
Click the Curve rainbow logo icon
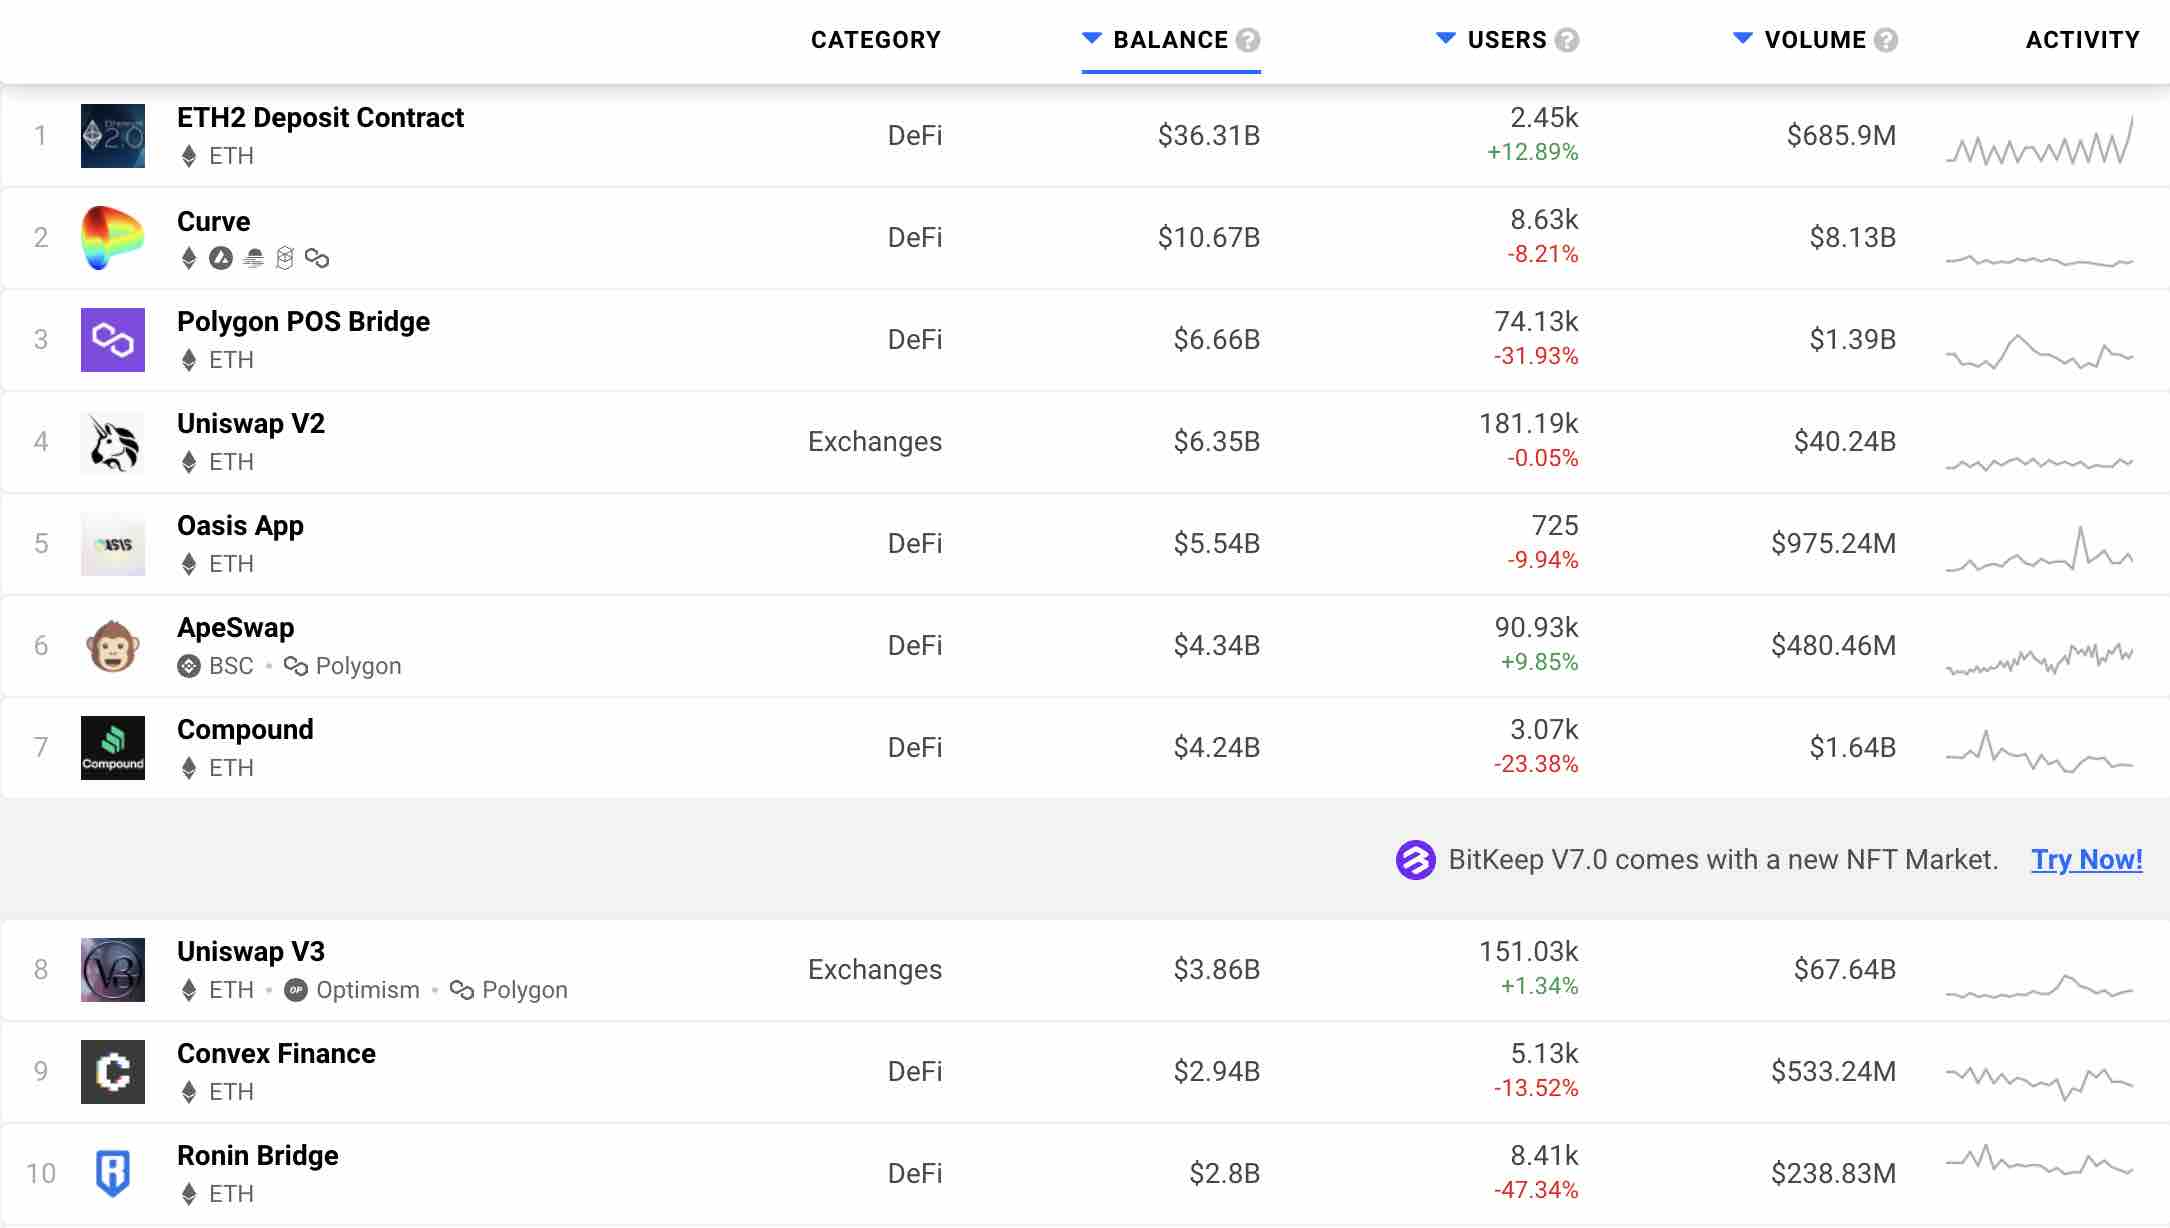[x=112, y=238]
